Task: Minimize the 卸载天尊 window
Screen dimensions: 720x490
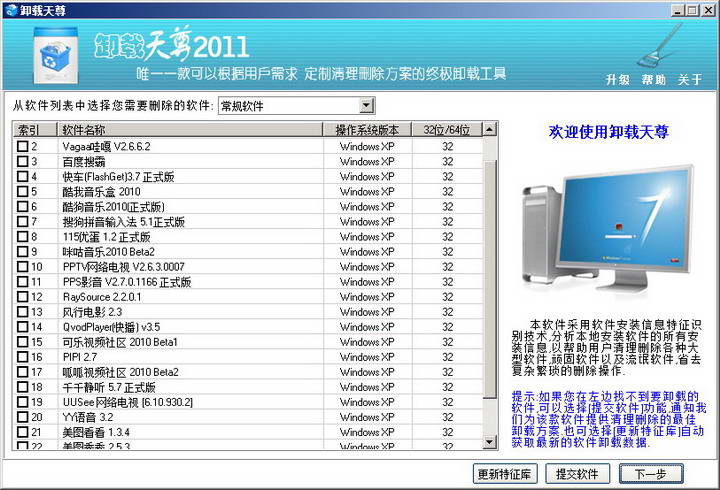Action: coord(678,10)
